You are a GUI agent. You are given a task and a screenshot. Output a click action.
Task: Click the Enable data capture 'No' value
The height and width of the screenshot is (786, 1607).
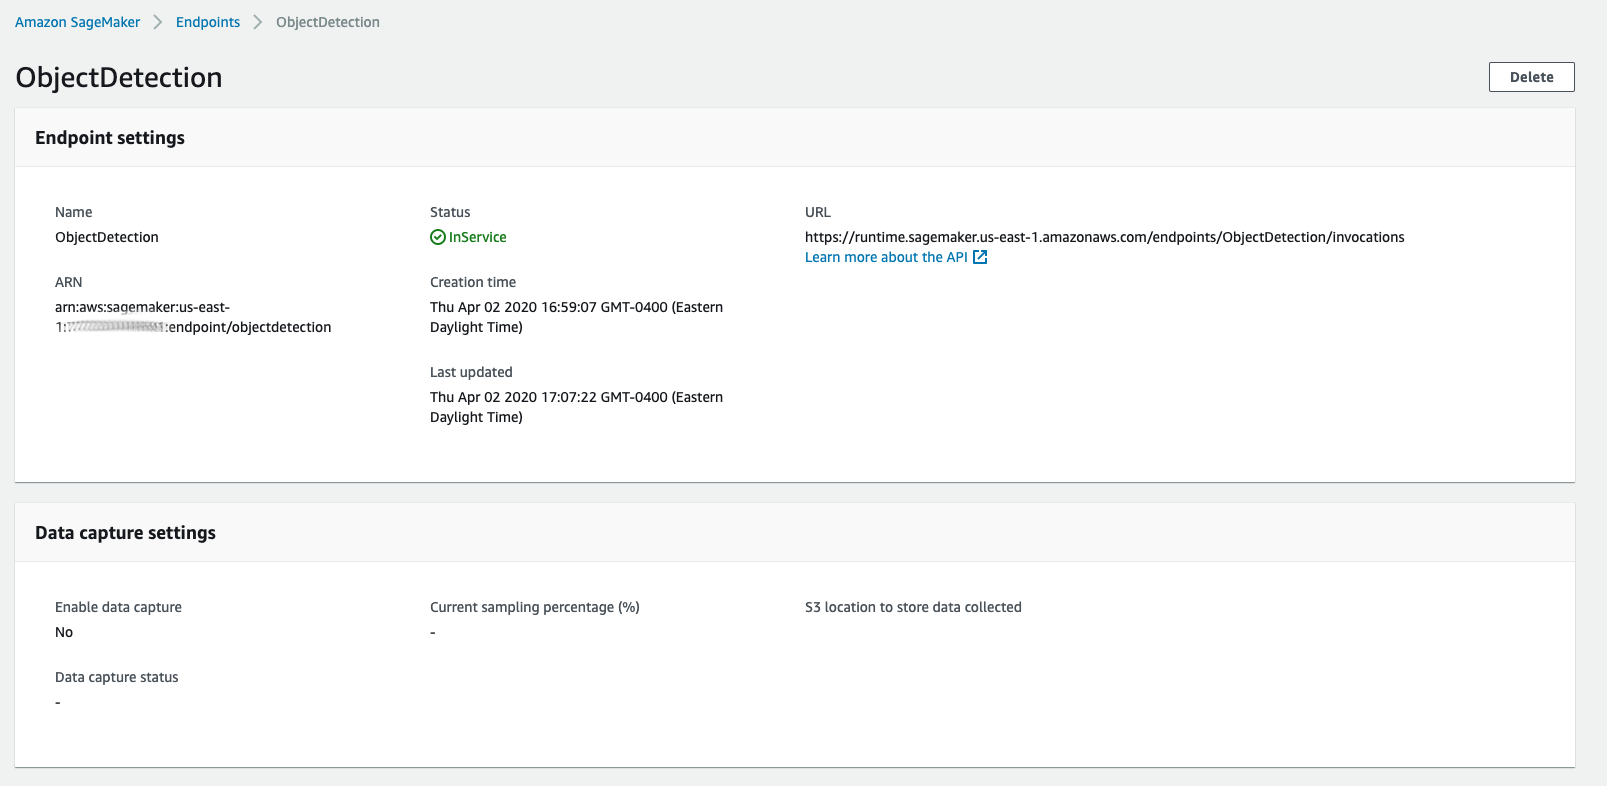click(64, 632)
